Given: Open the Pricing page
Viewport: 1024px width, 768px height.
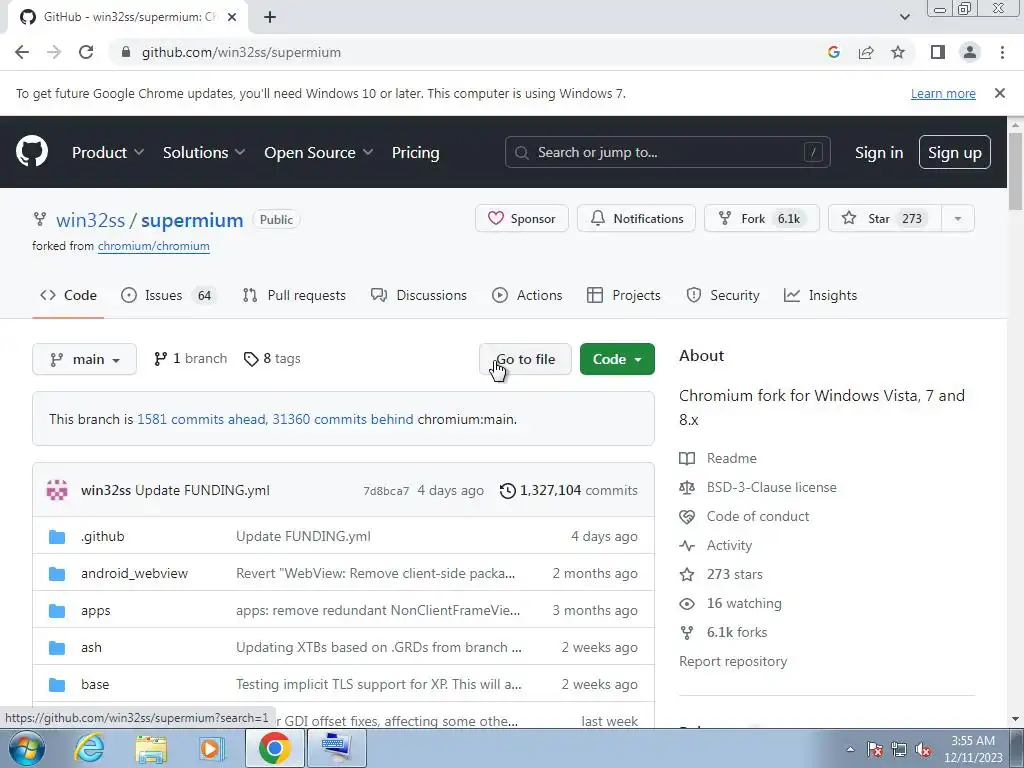Looking at the screenshot, I should 415,152.
